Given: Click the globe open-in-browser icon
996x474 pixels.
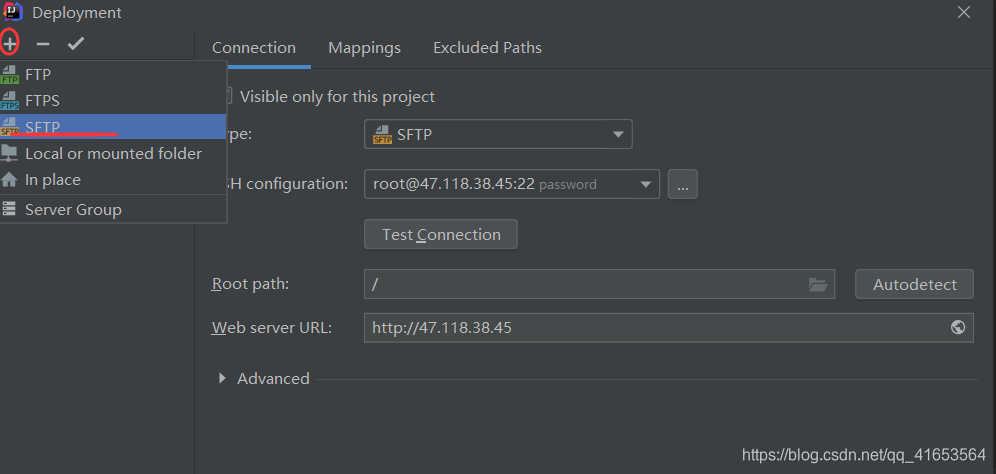Looking at the screenshot, I should click(958, 327).
